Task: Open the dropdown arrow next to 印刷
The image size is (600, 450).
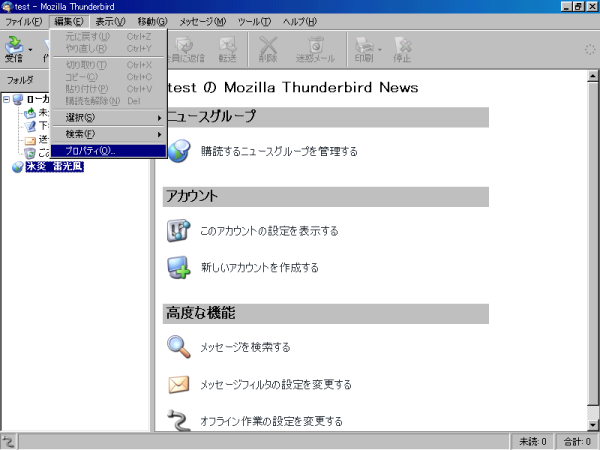Action: pyautogui.click(x=380, y=49)
